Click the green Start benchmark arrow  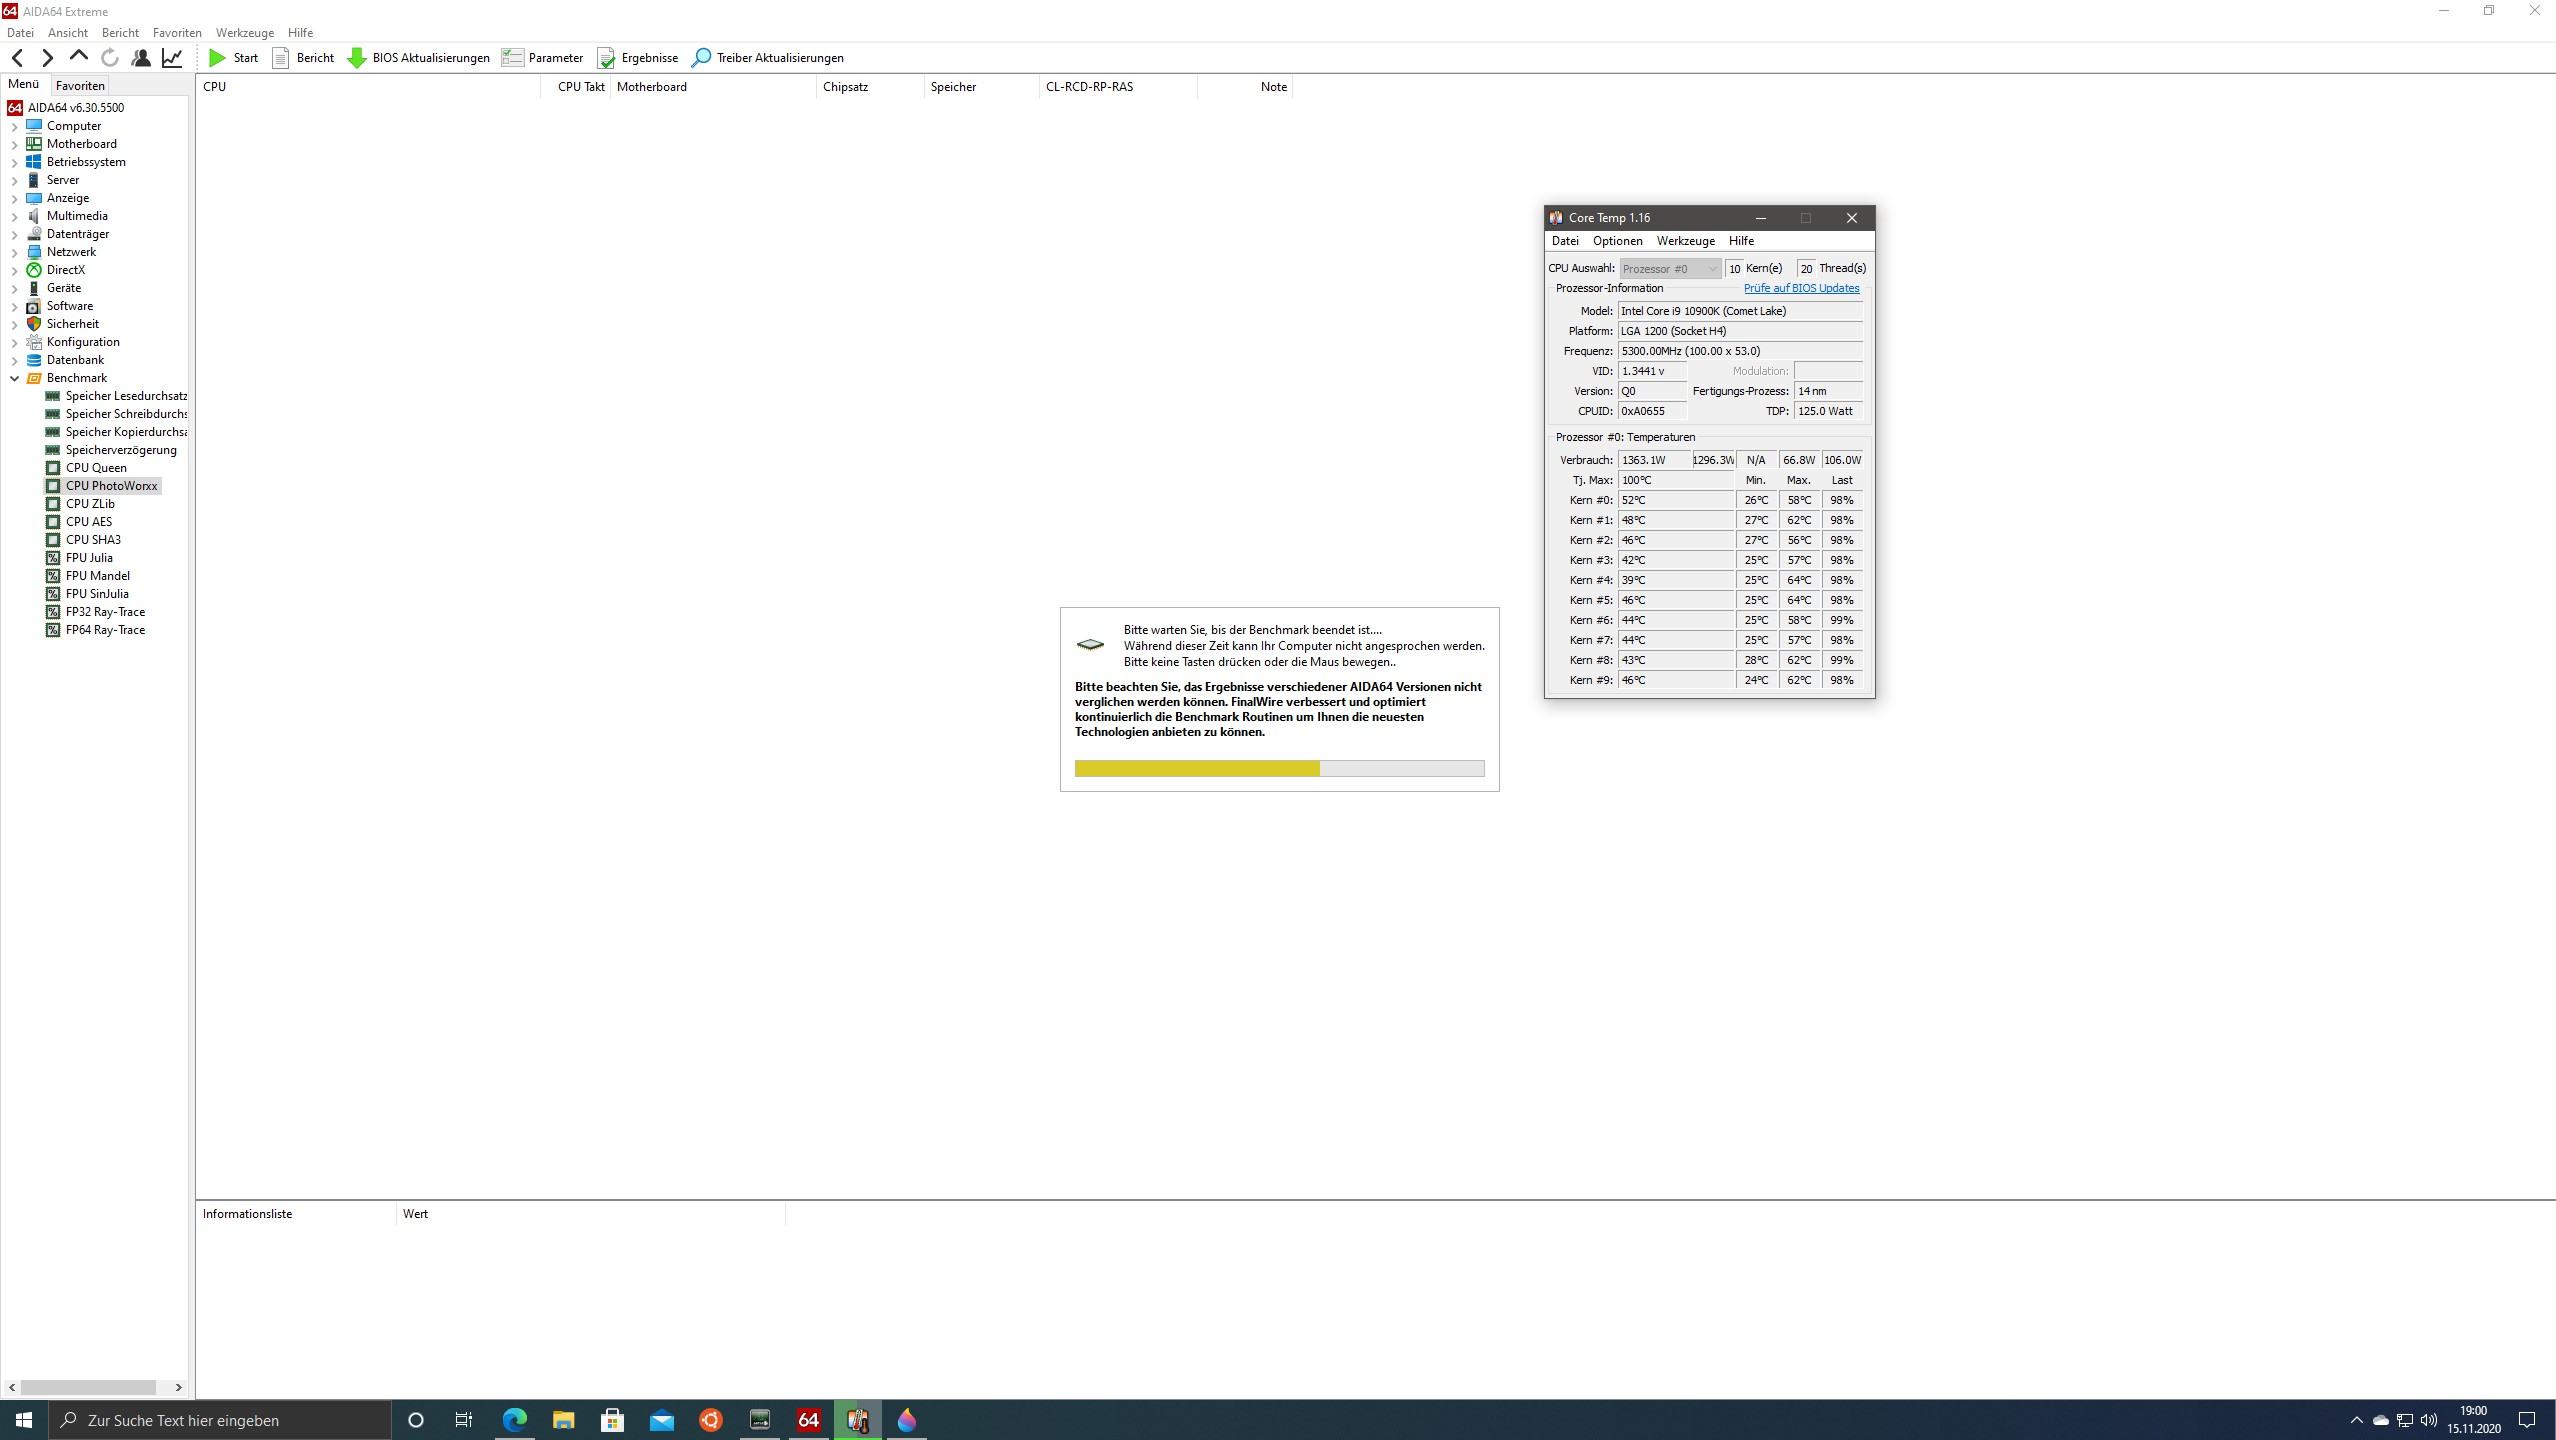click(x=217, y=58)
